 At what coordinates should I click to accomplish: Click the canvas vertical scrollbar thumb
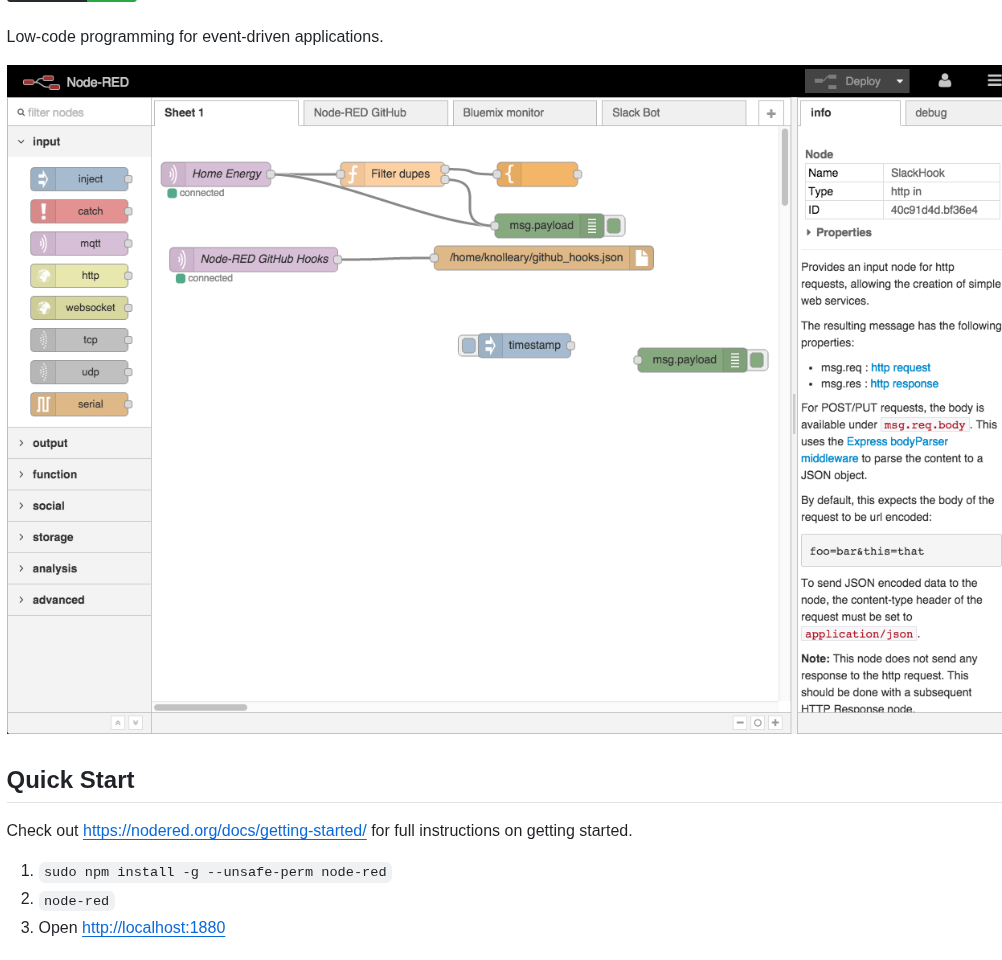(785, 167)
